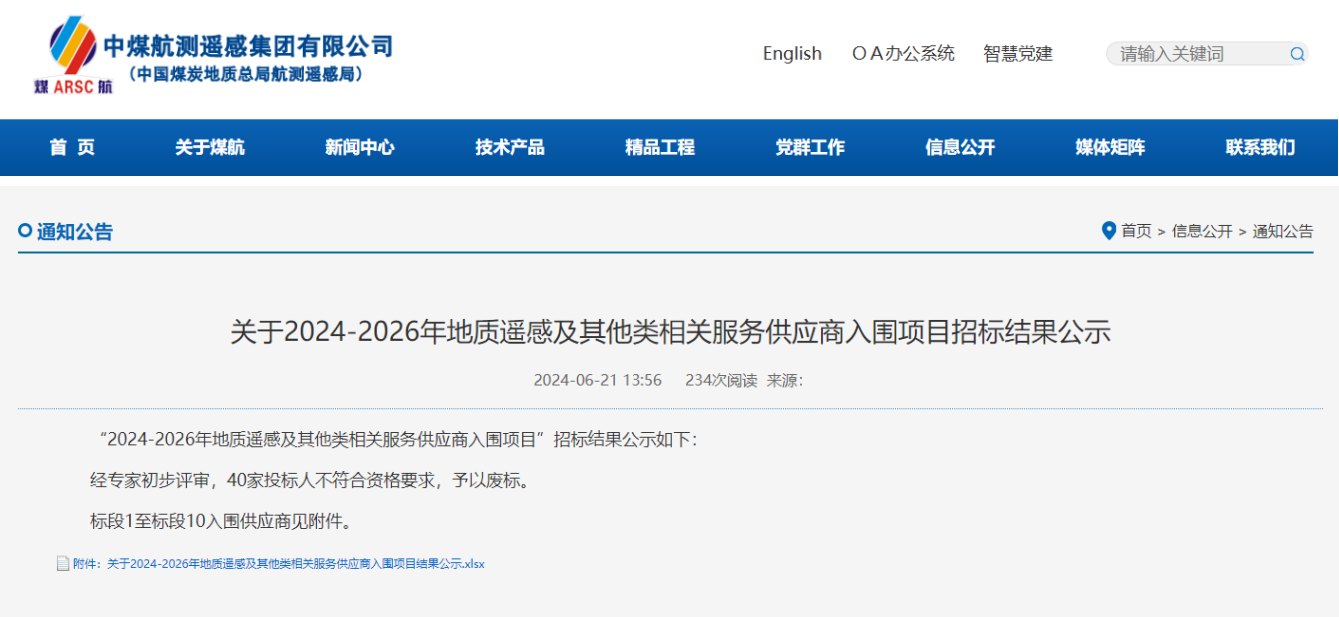Download the 招标结果公示.xlsx attachment
Viewport: 1339px width, 617px height.
coord(279,564)
